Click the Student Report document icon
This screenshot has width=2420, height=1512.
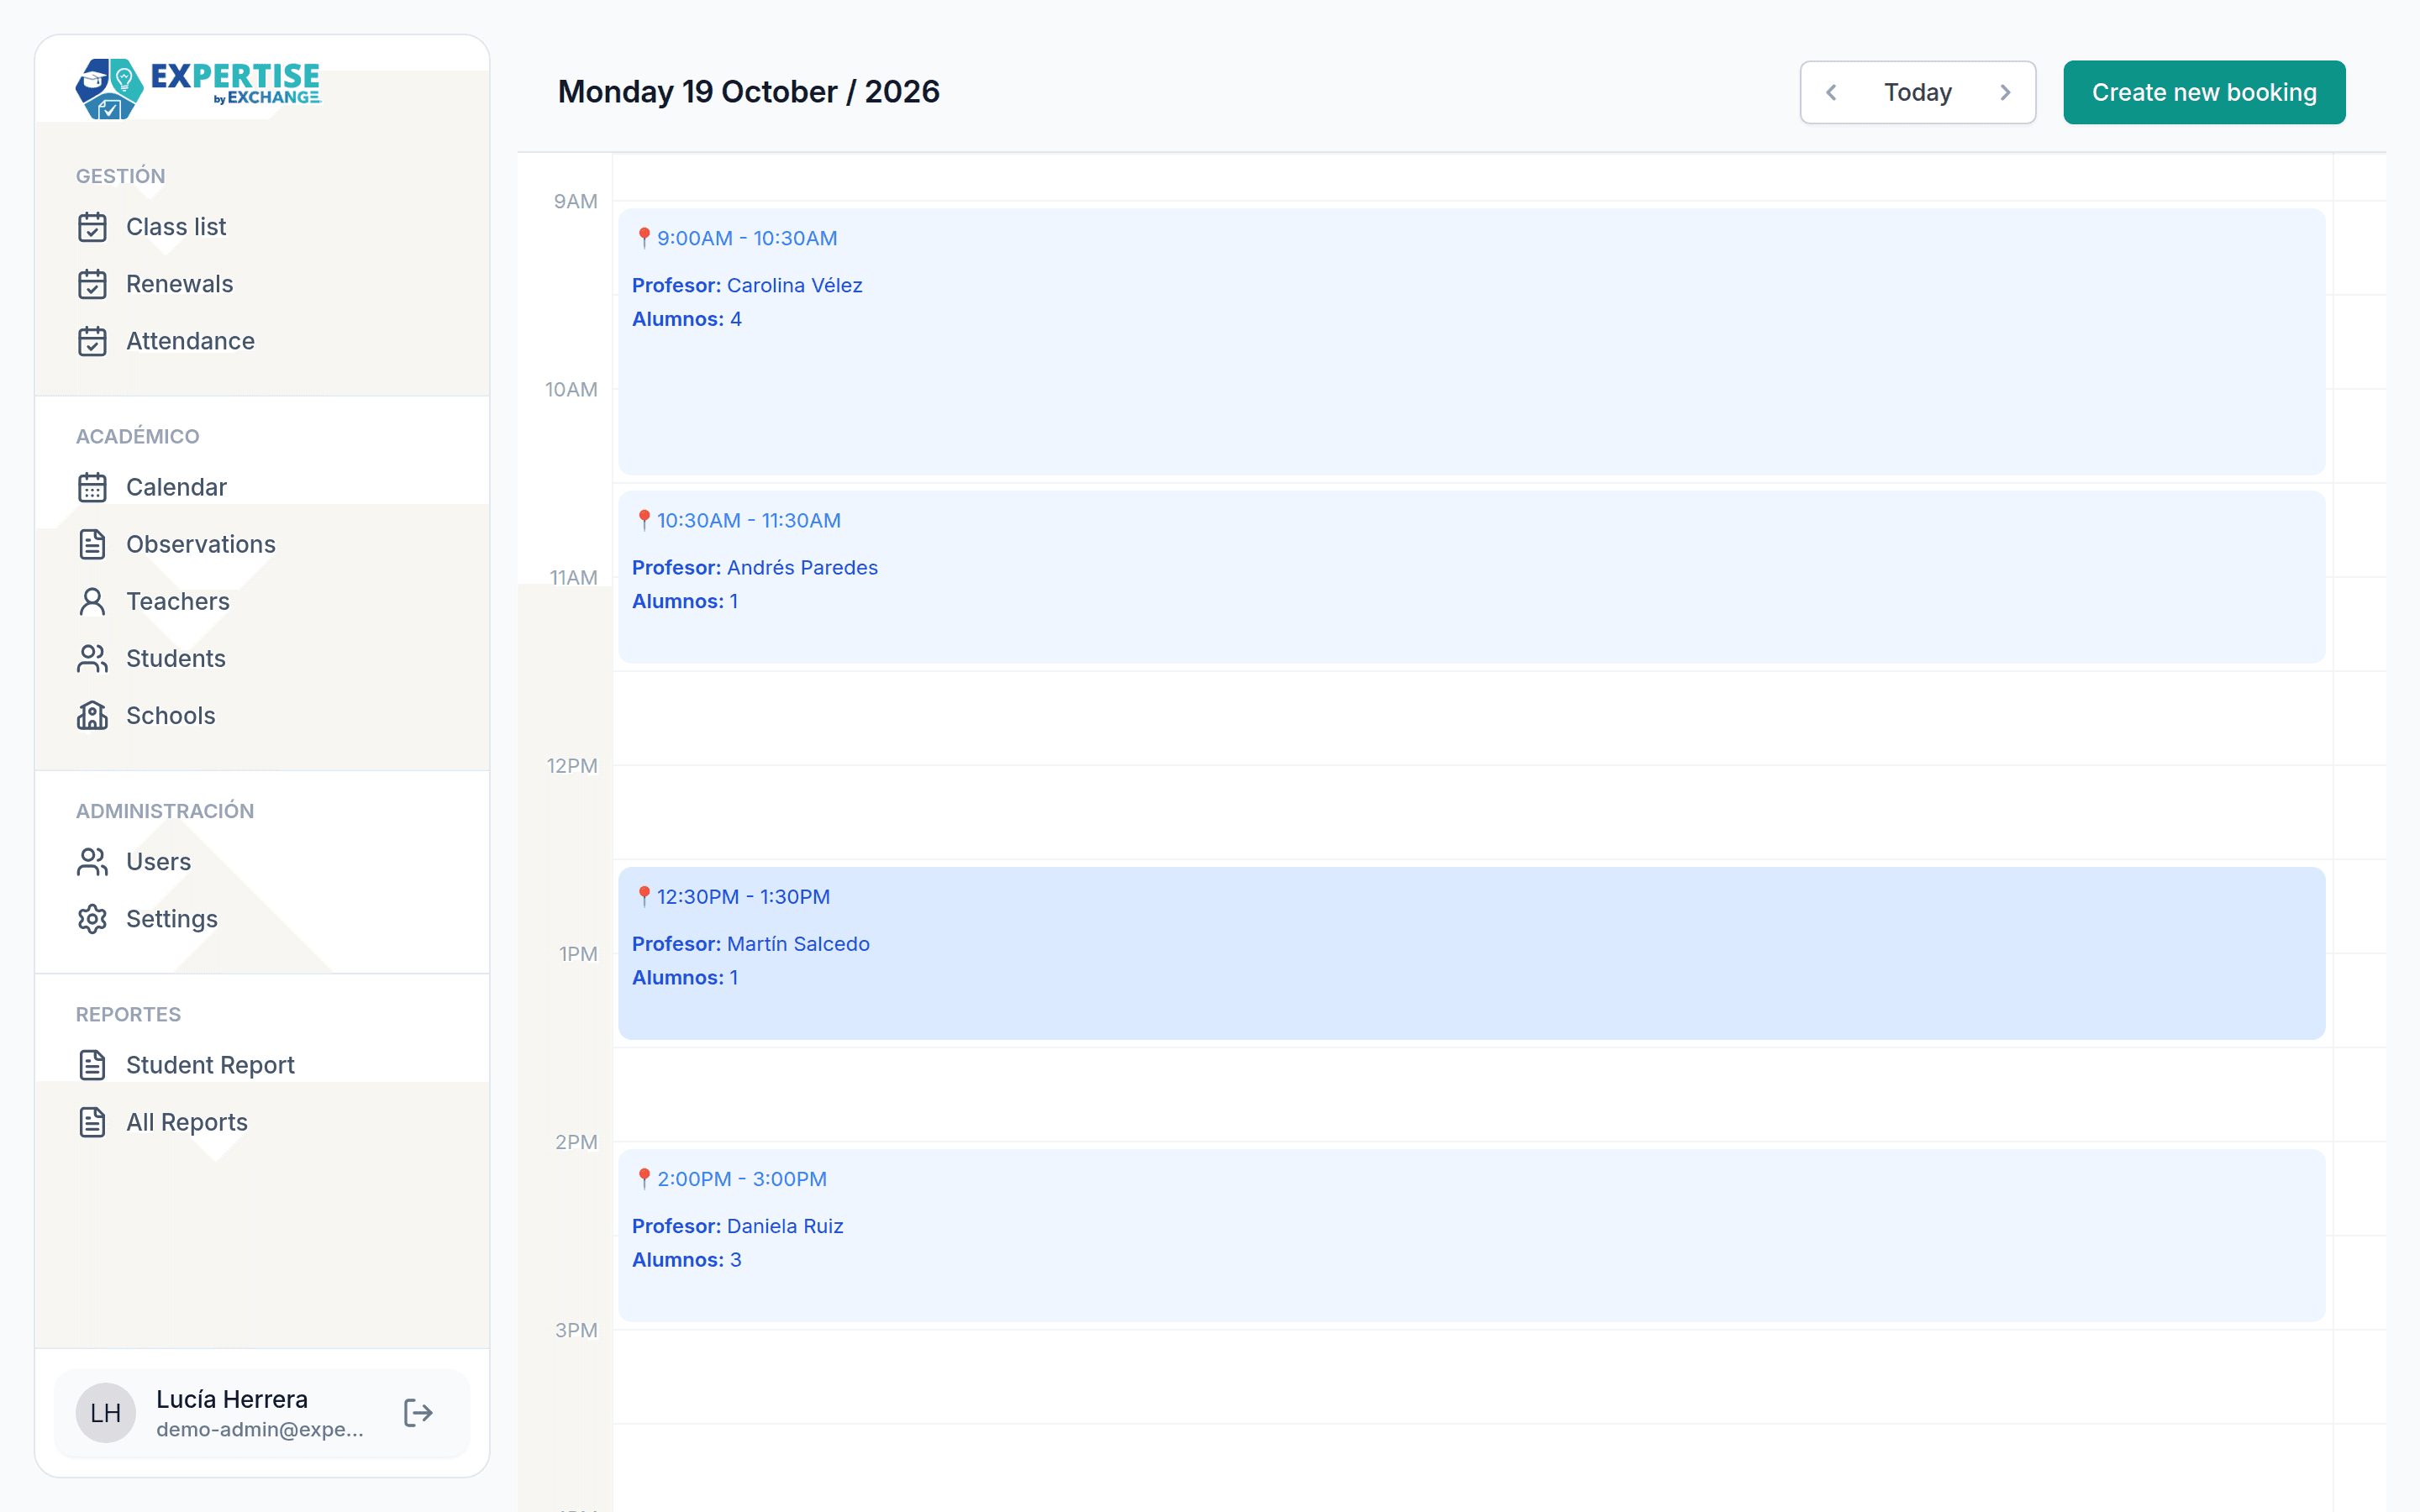(92, 1065)
